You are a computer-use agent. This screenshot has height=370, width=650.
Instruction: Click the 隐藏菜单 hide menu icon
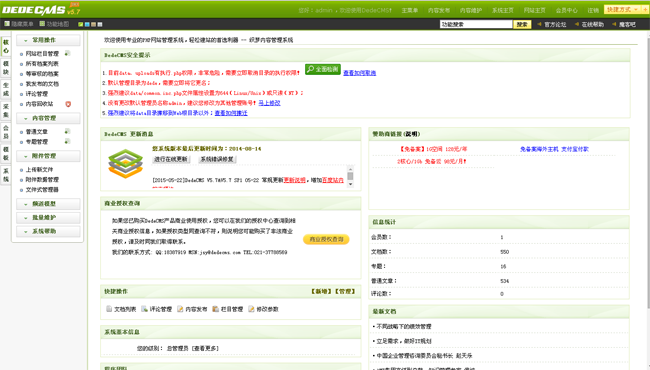(7, 24)
